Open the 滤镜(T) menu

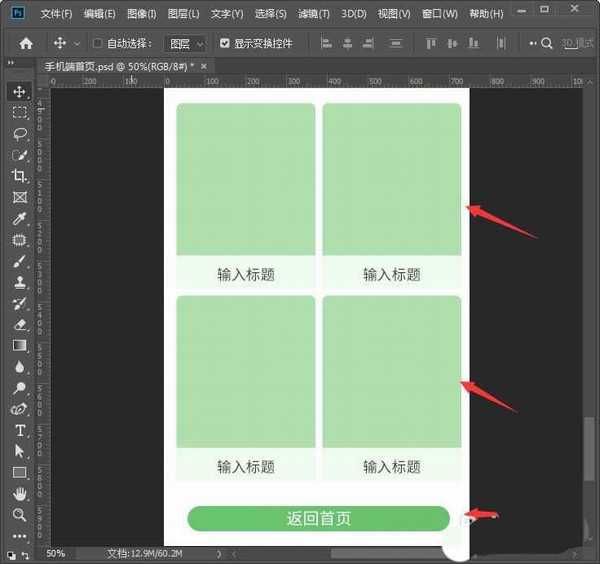[x=315, y=14]
